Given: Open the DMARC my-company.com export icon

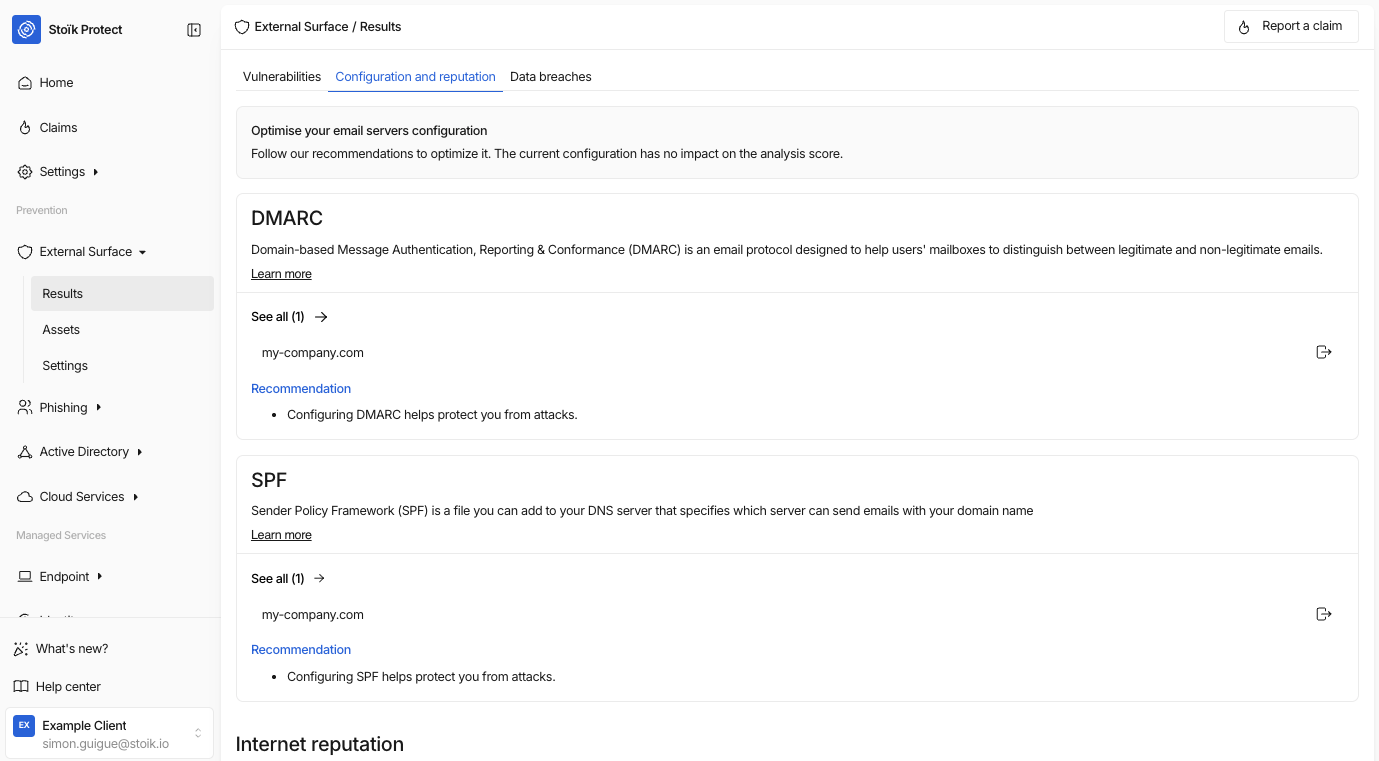Looking at the screenshot, I should coord(1324,352).
